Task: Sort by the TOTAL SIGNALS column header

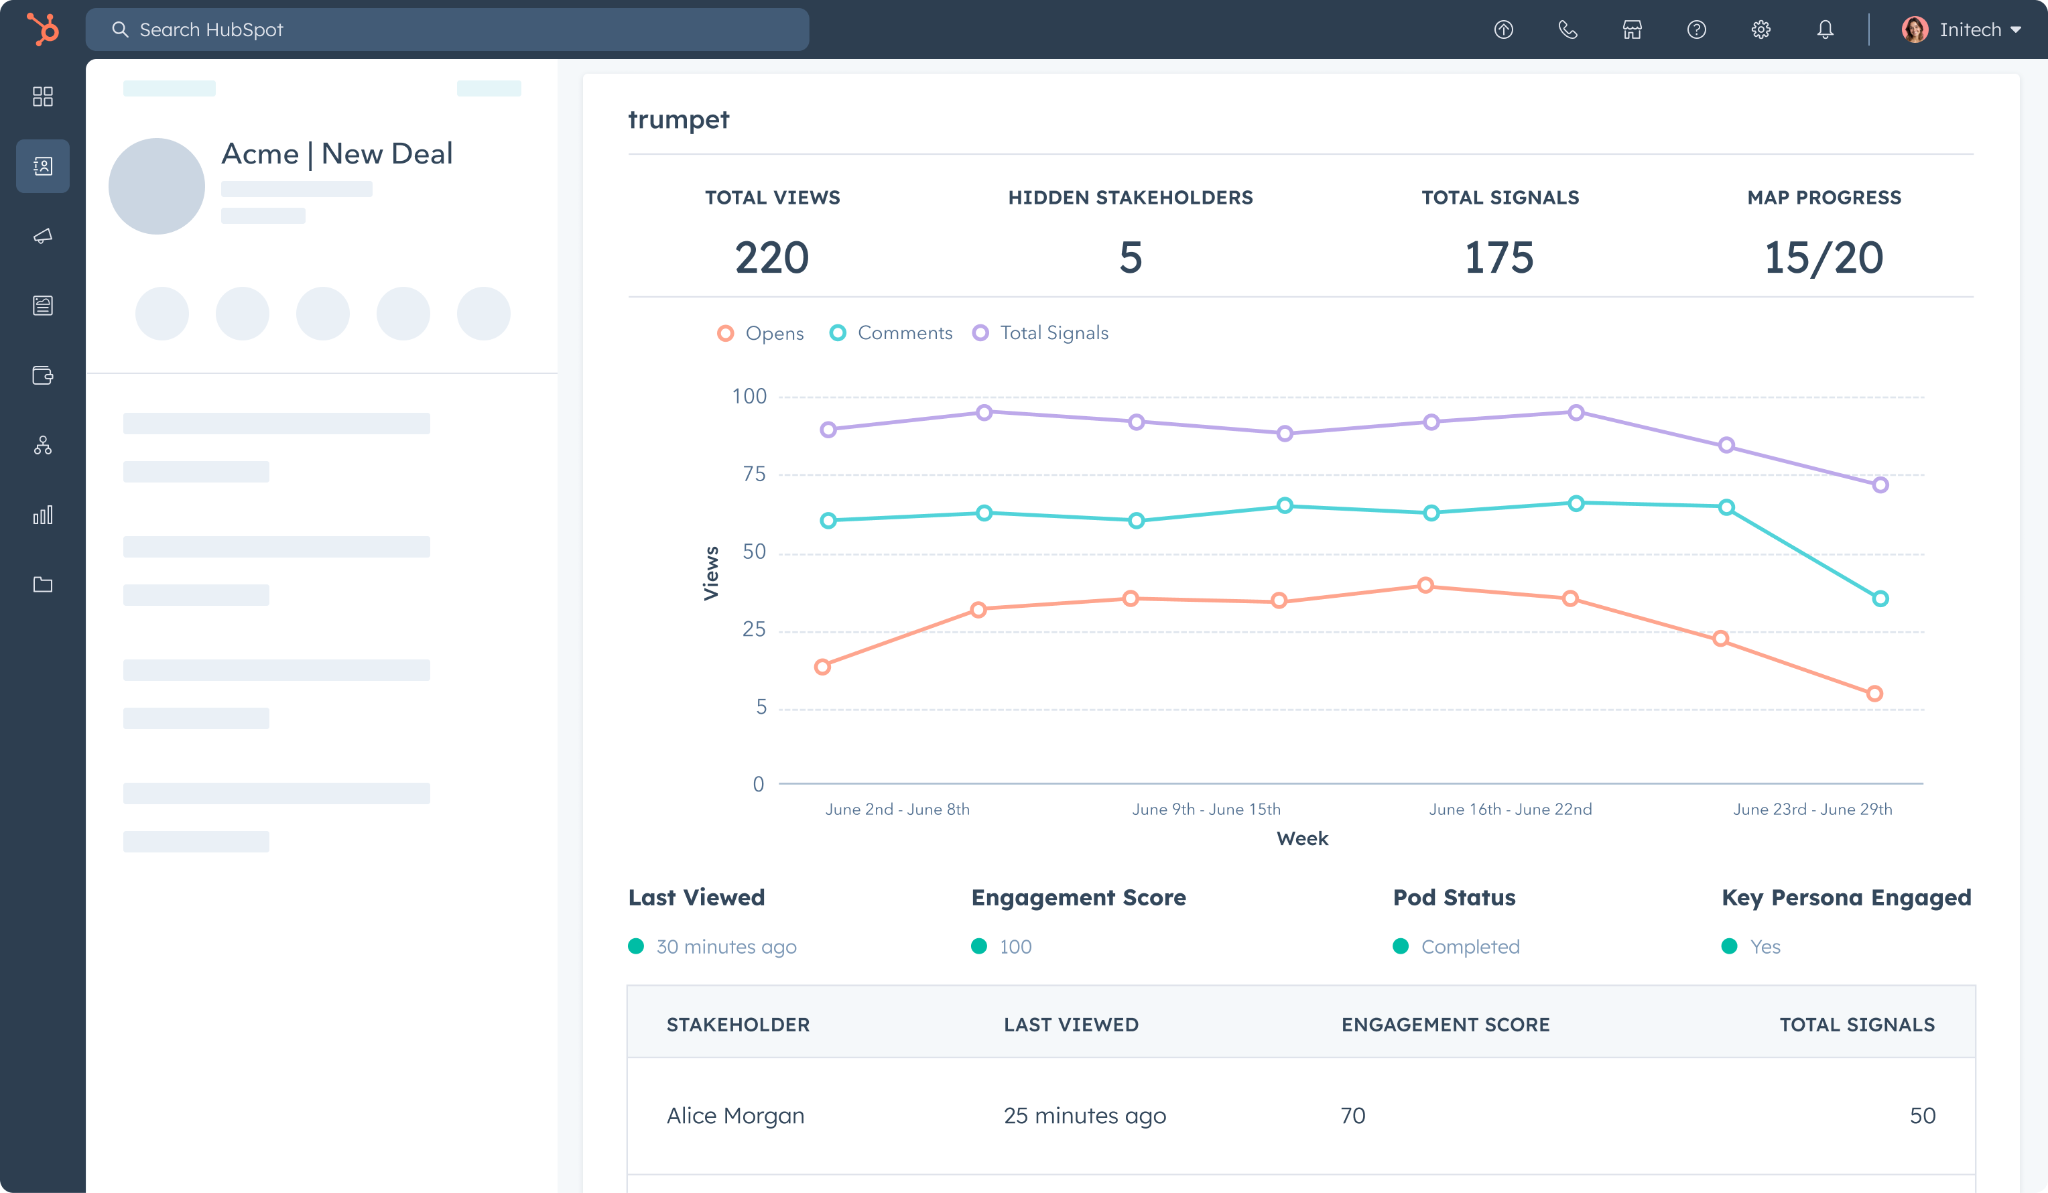Action: [x=1857, y=1025]
